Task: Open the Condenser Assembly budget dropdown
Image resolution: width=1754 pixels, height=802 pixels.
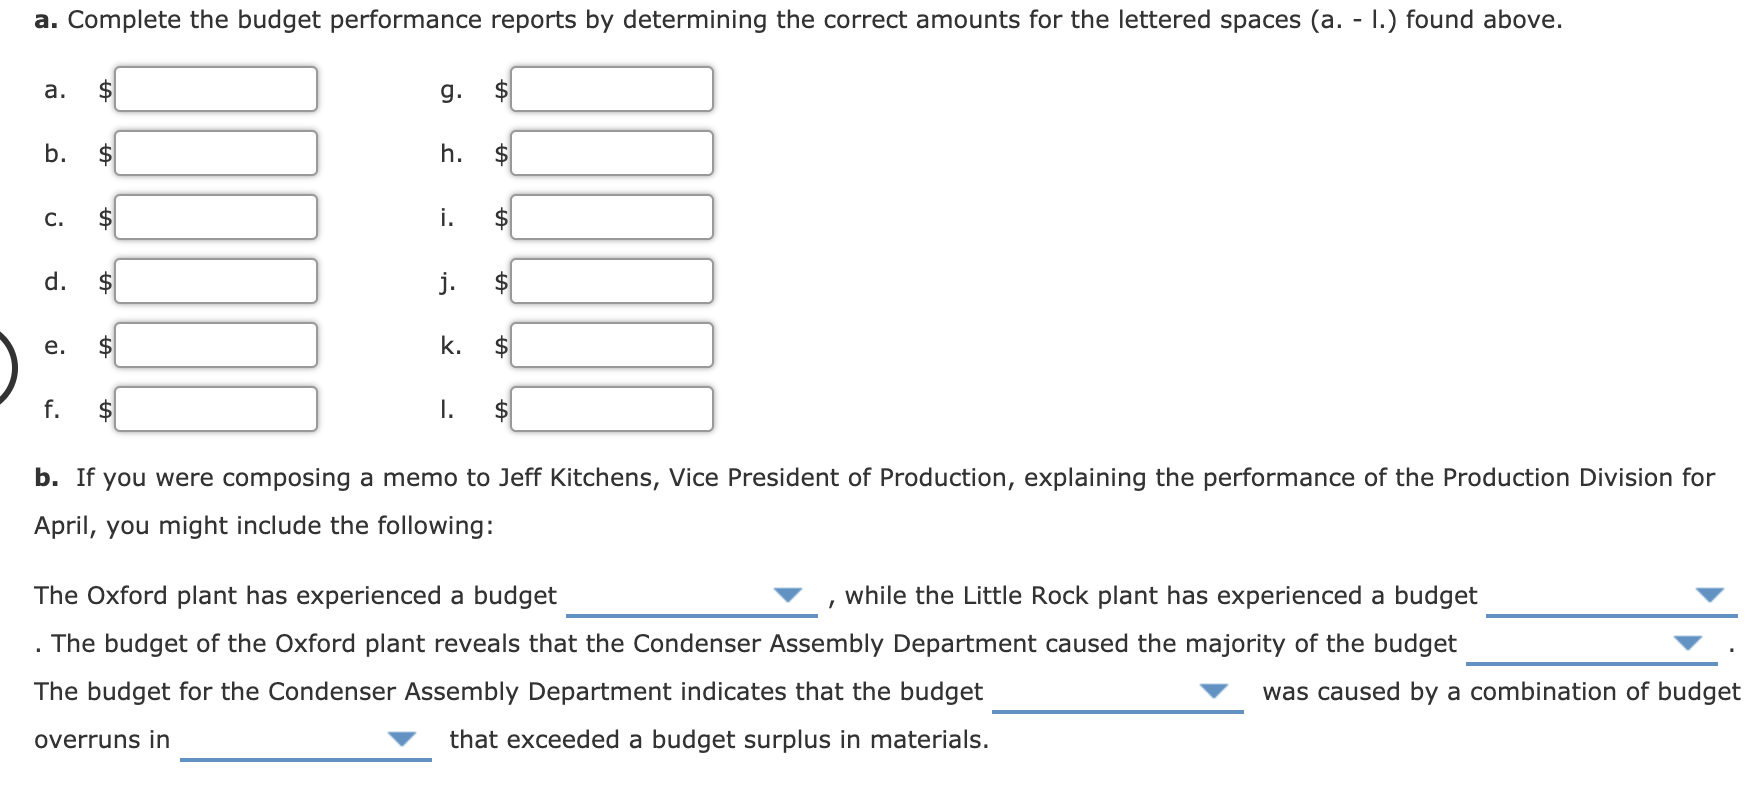Action: [x=1215, y=690]
